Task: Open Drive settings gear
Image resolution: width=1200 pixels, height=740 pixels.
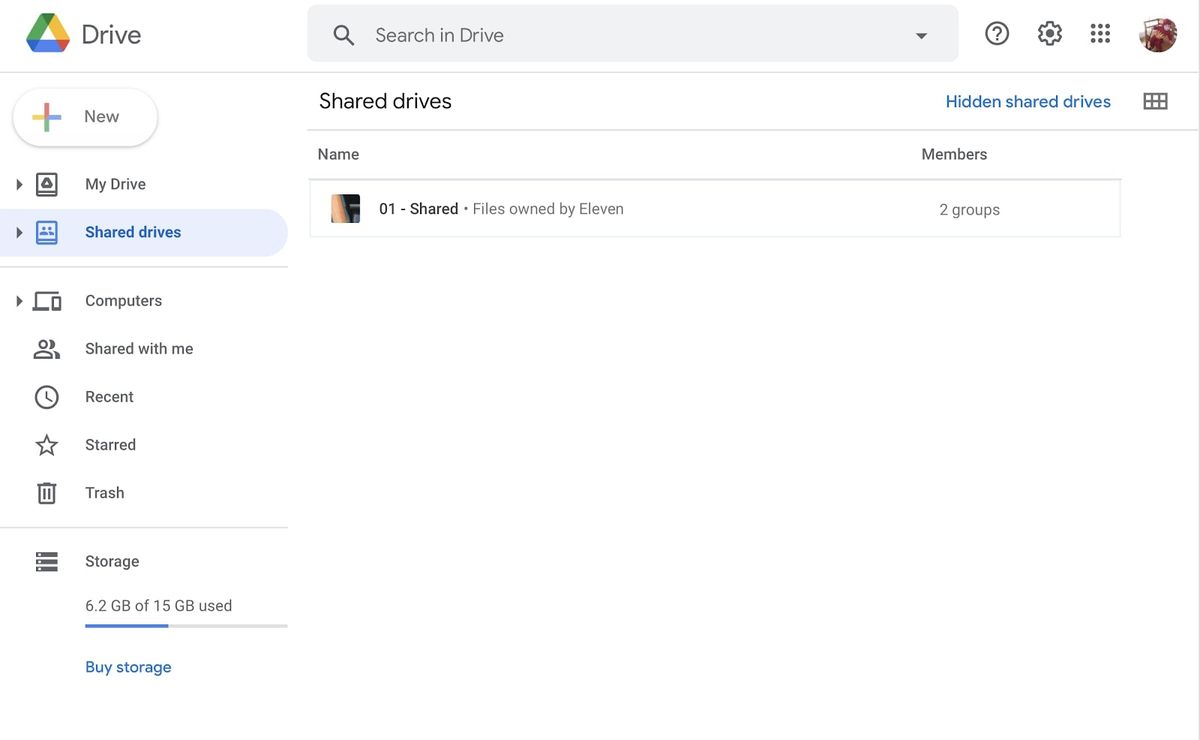Action: 1049,32
